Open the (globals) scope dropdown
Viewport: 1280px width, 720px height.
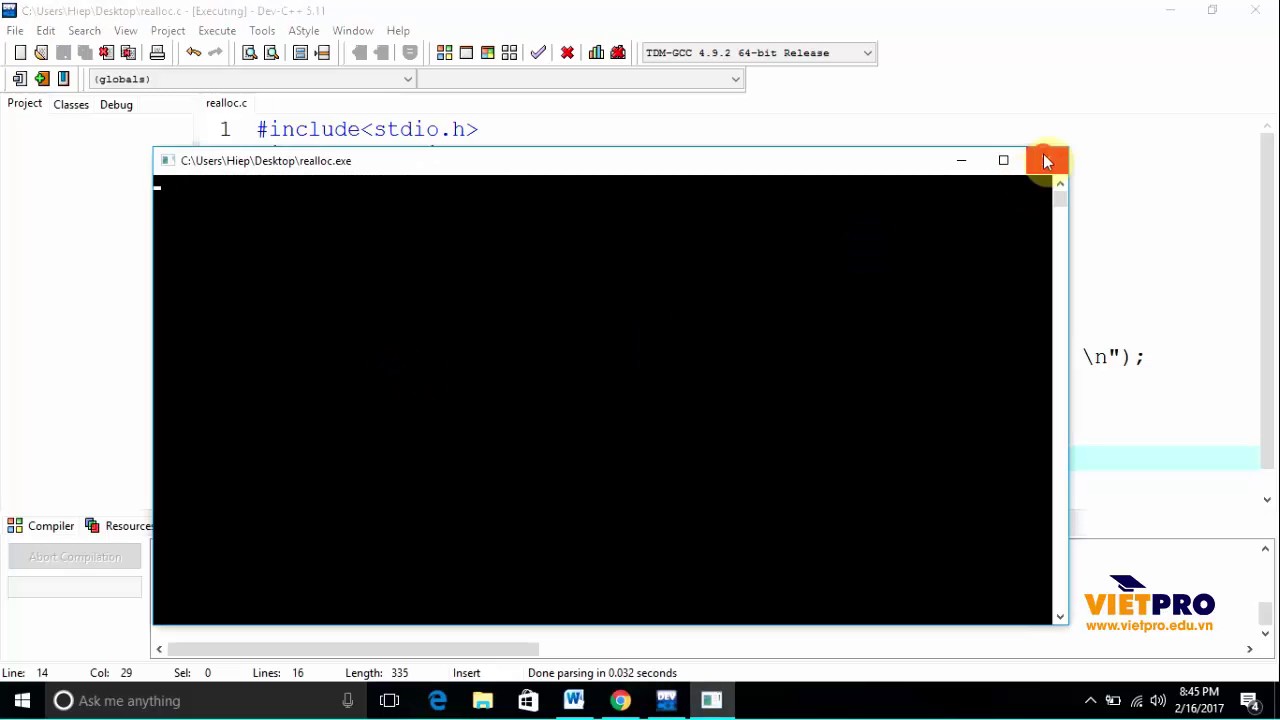(x=252, y=79)
